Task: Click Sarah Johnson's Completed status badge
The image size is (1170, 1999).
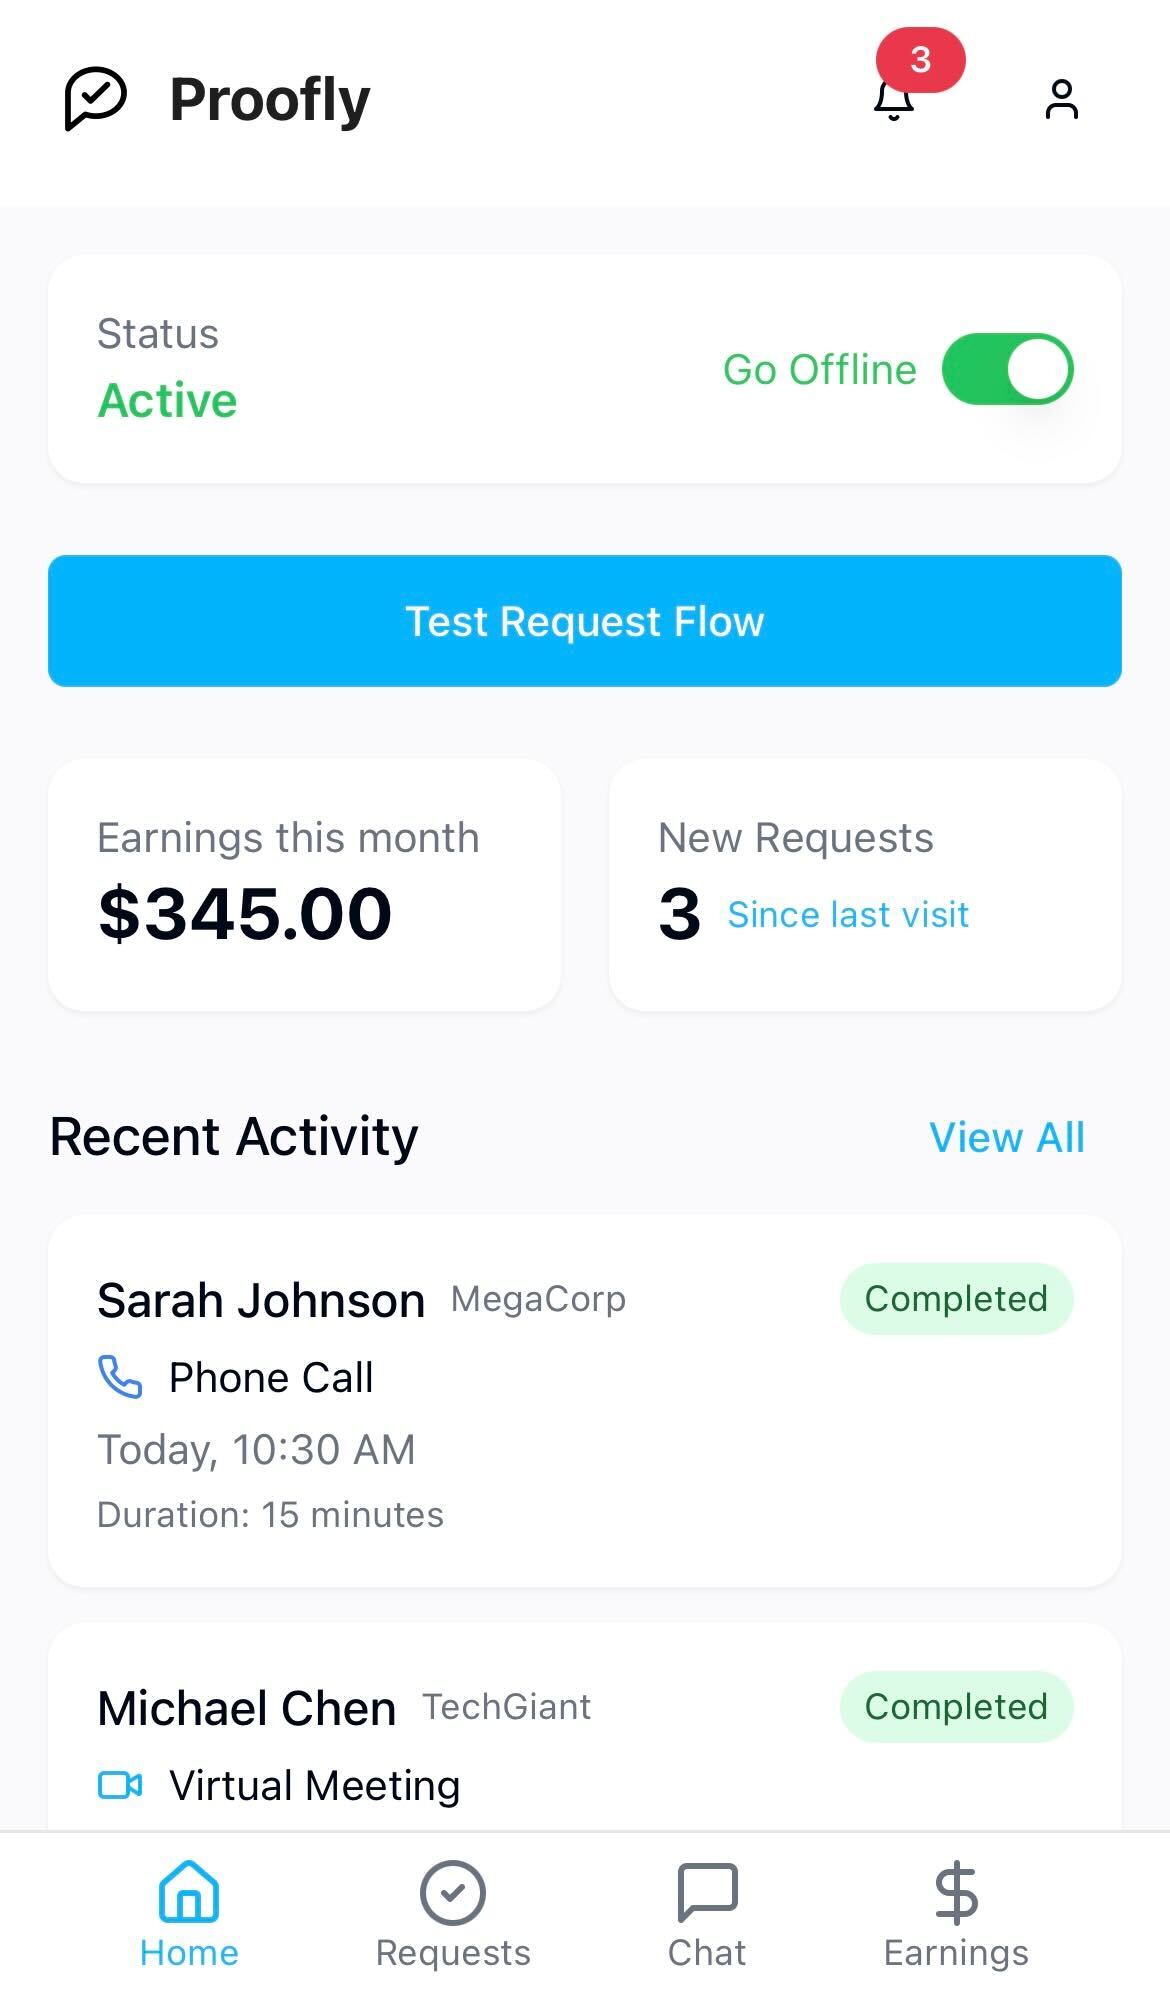Action: click(956, 1299)
